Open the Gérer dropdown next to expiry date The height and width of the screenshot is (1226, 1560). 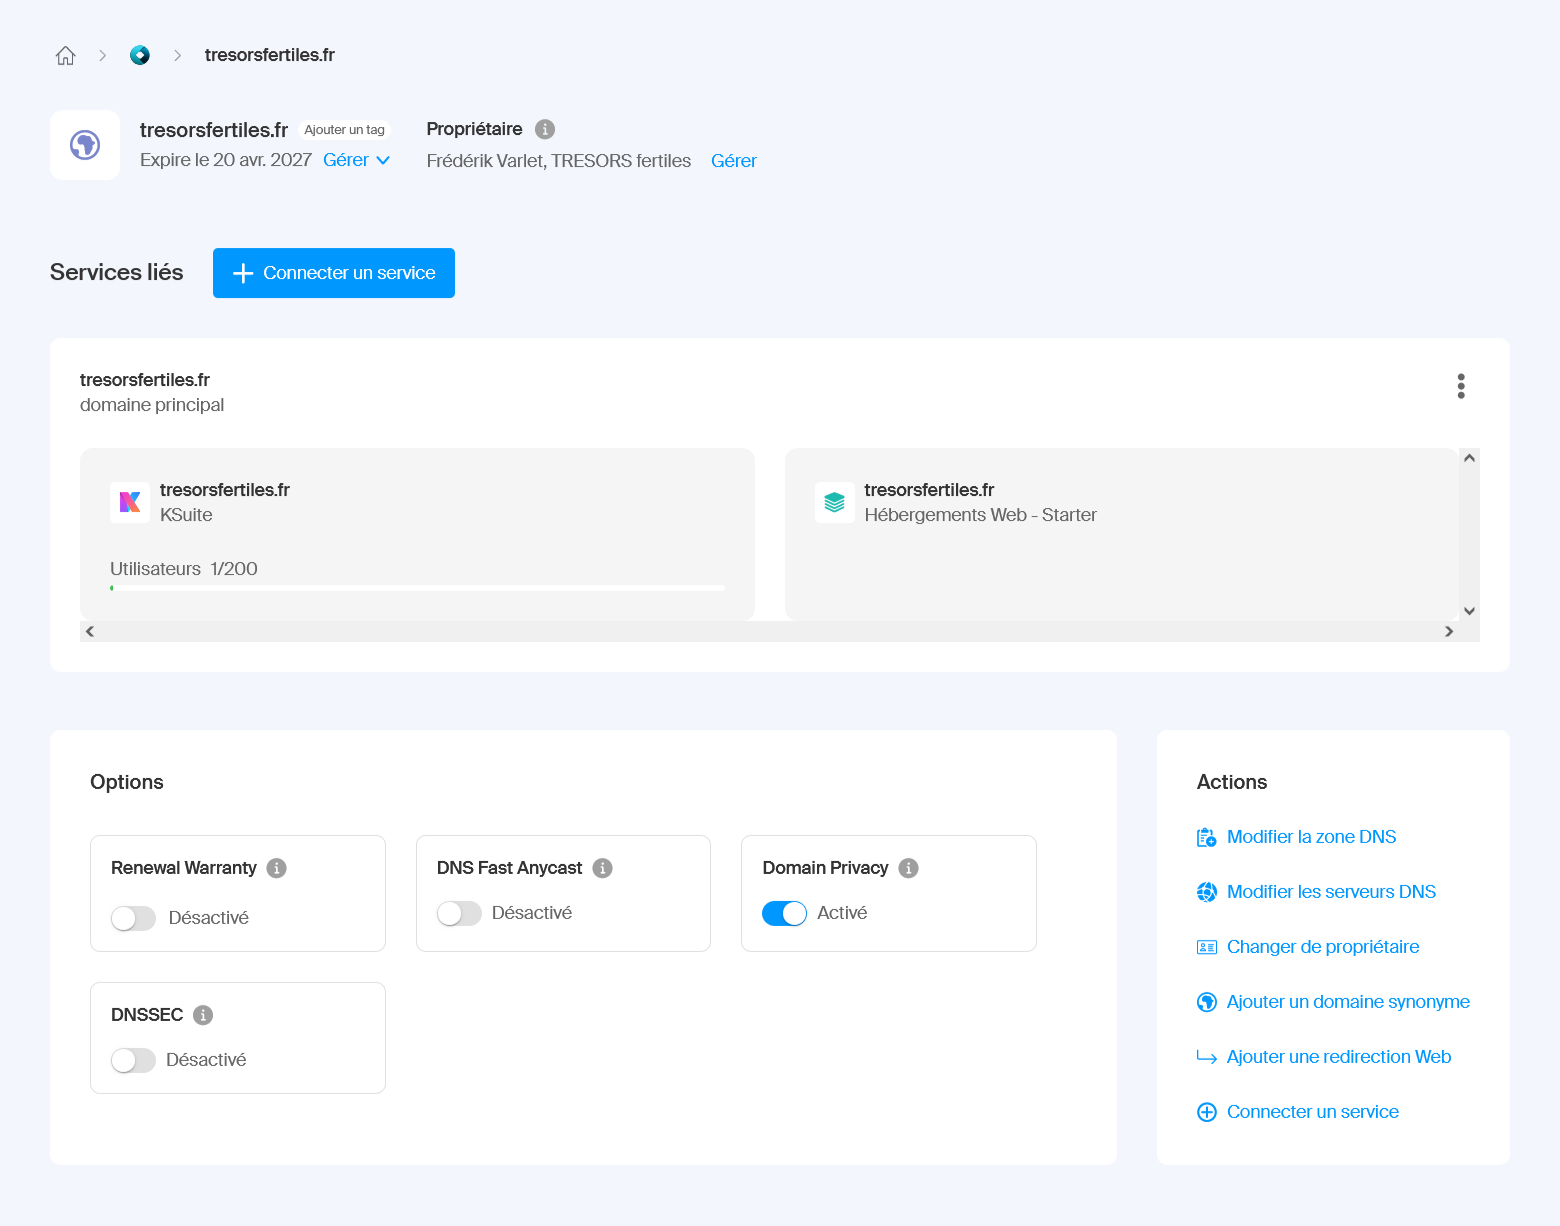tap(357, 160)
